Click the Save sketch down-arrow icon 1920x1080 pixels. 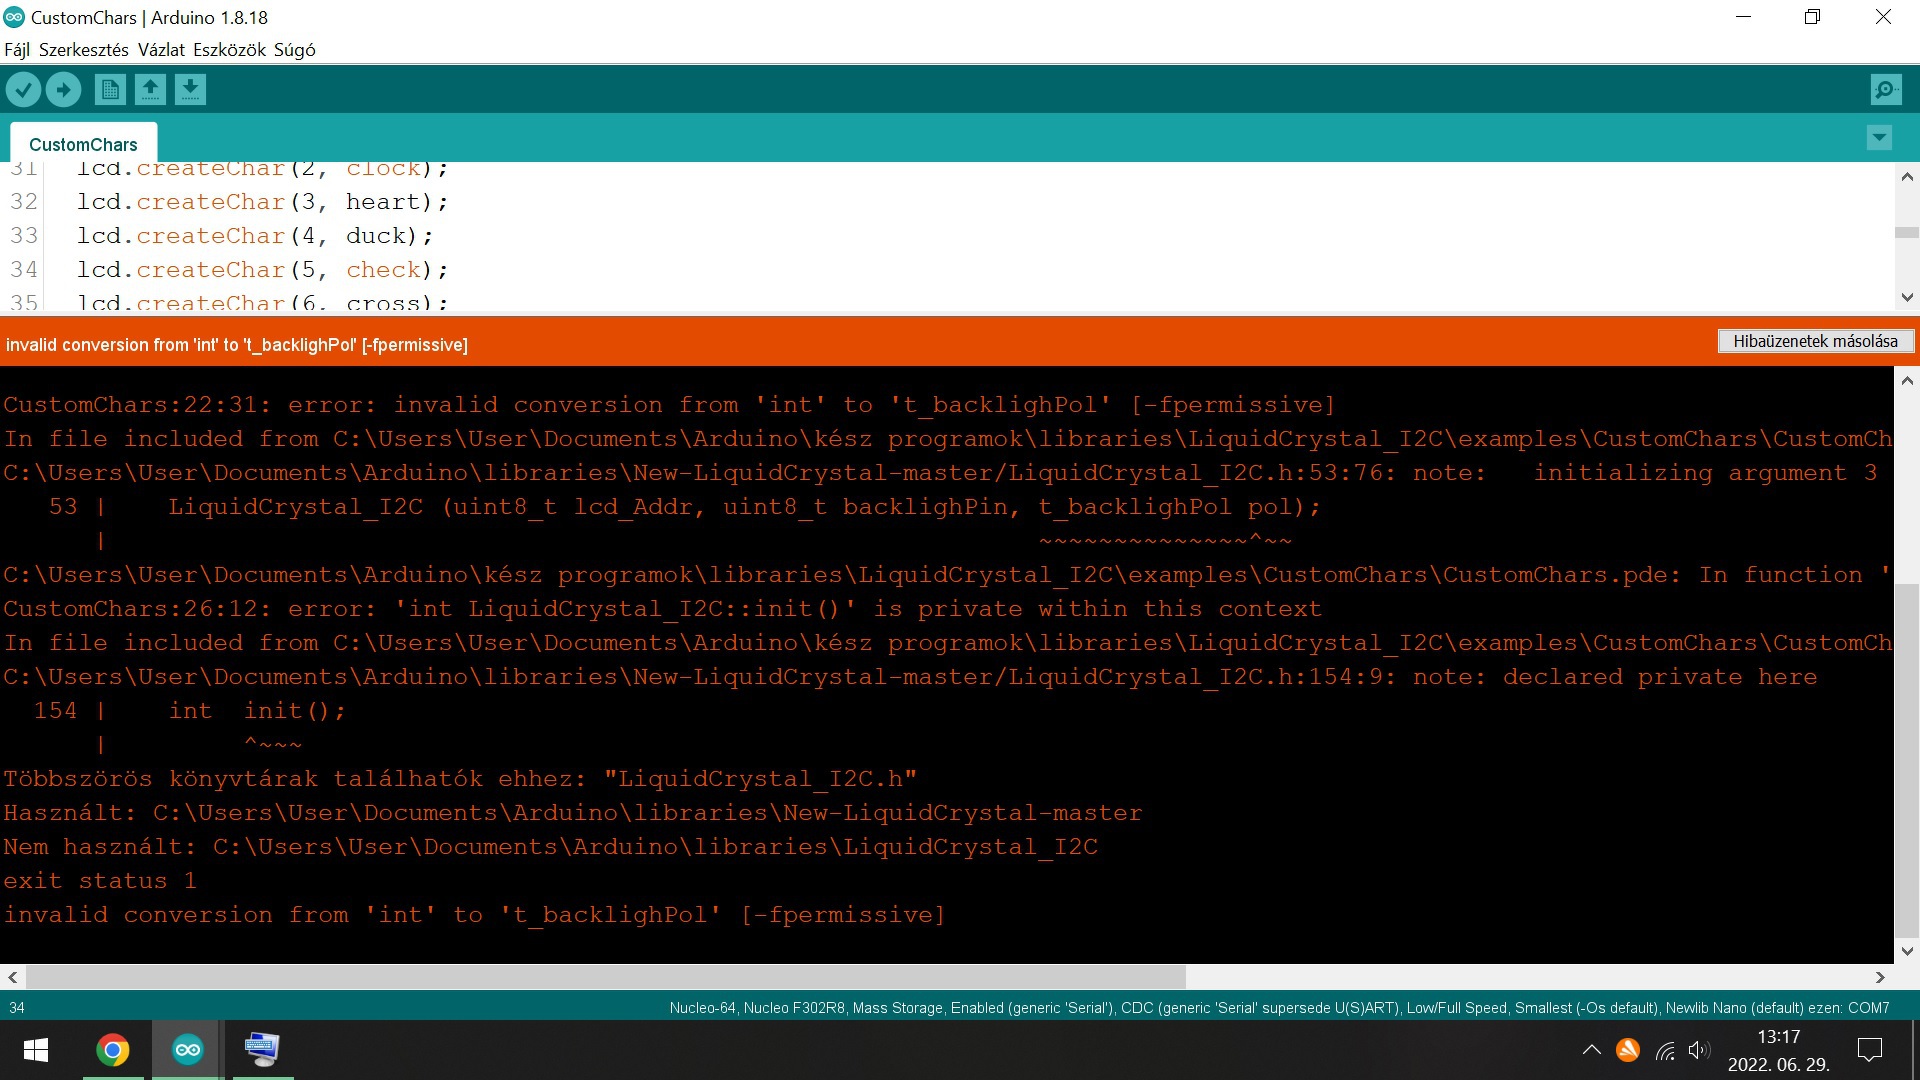(x=190, y=90)
